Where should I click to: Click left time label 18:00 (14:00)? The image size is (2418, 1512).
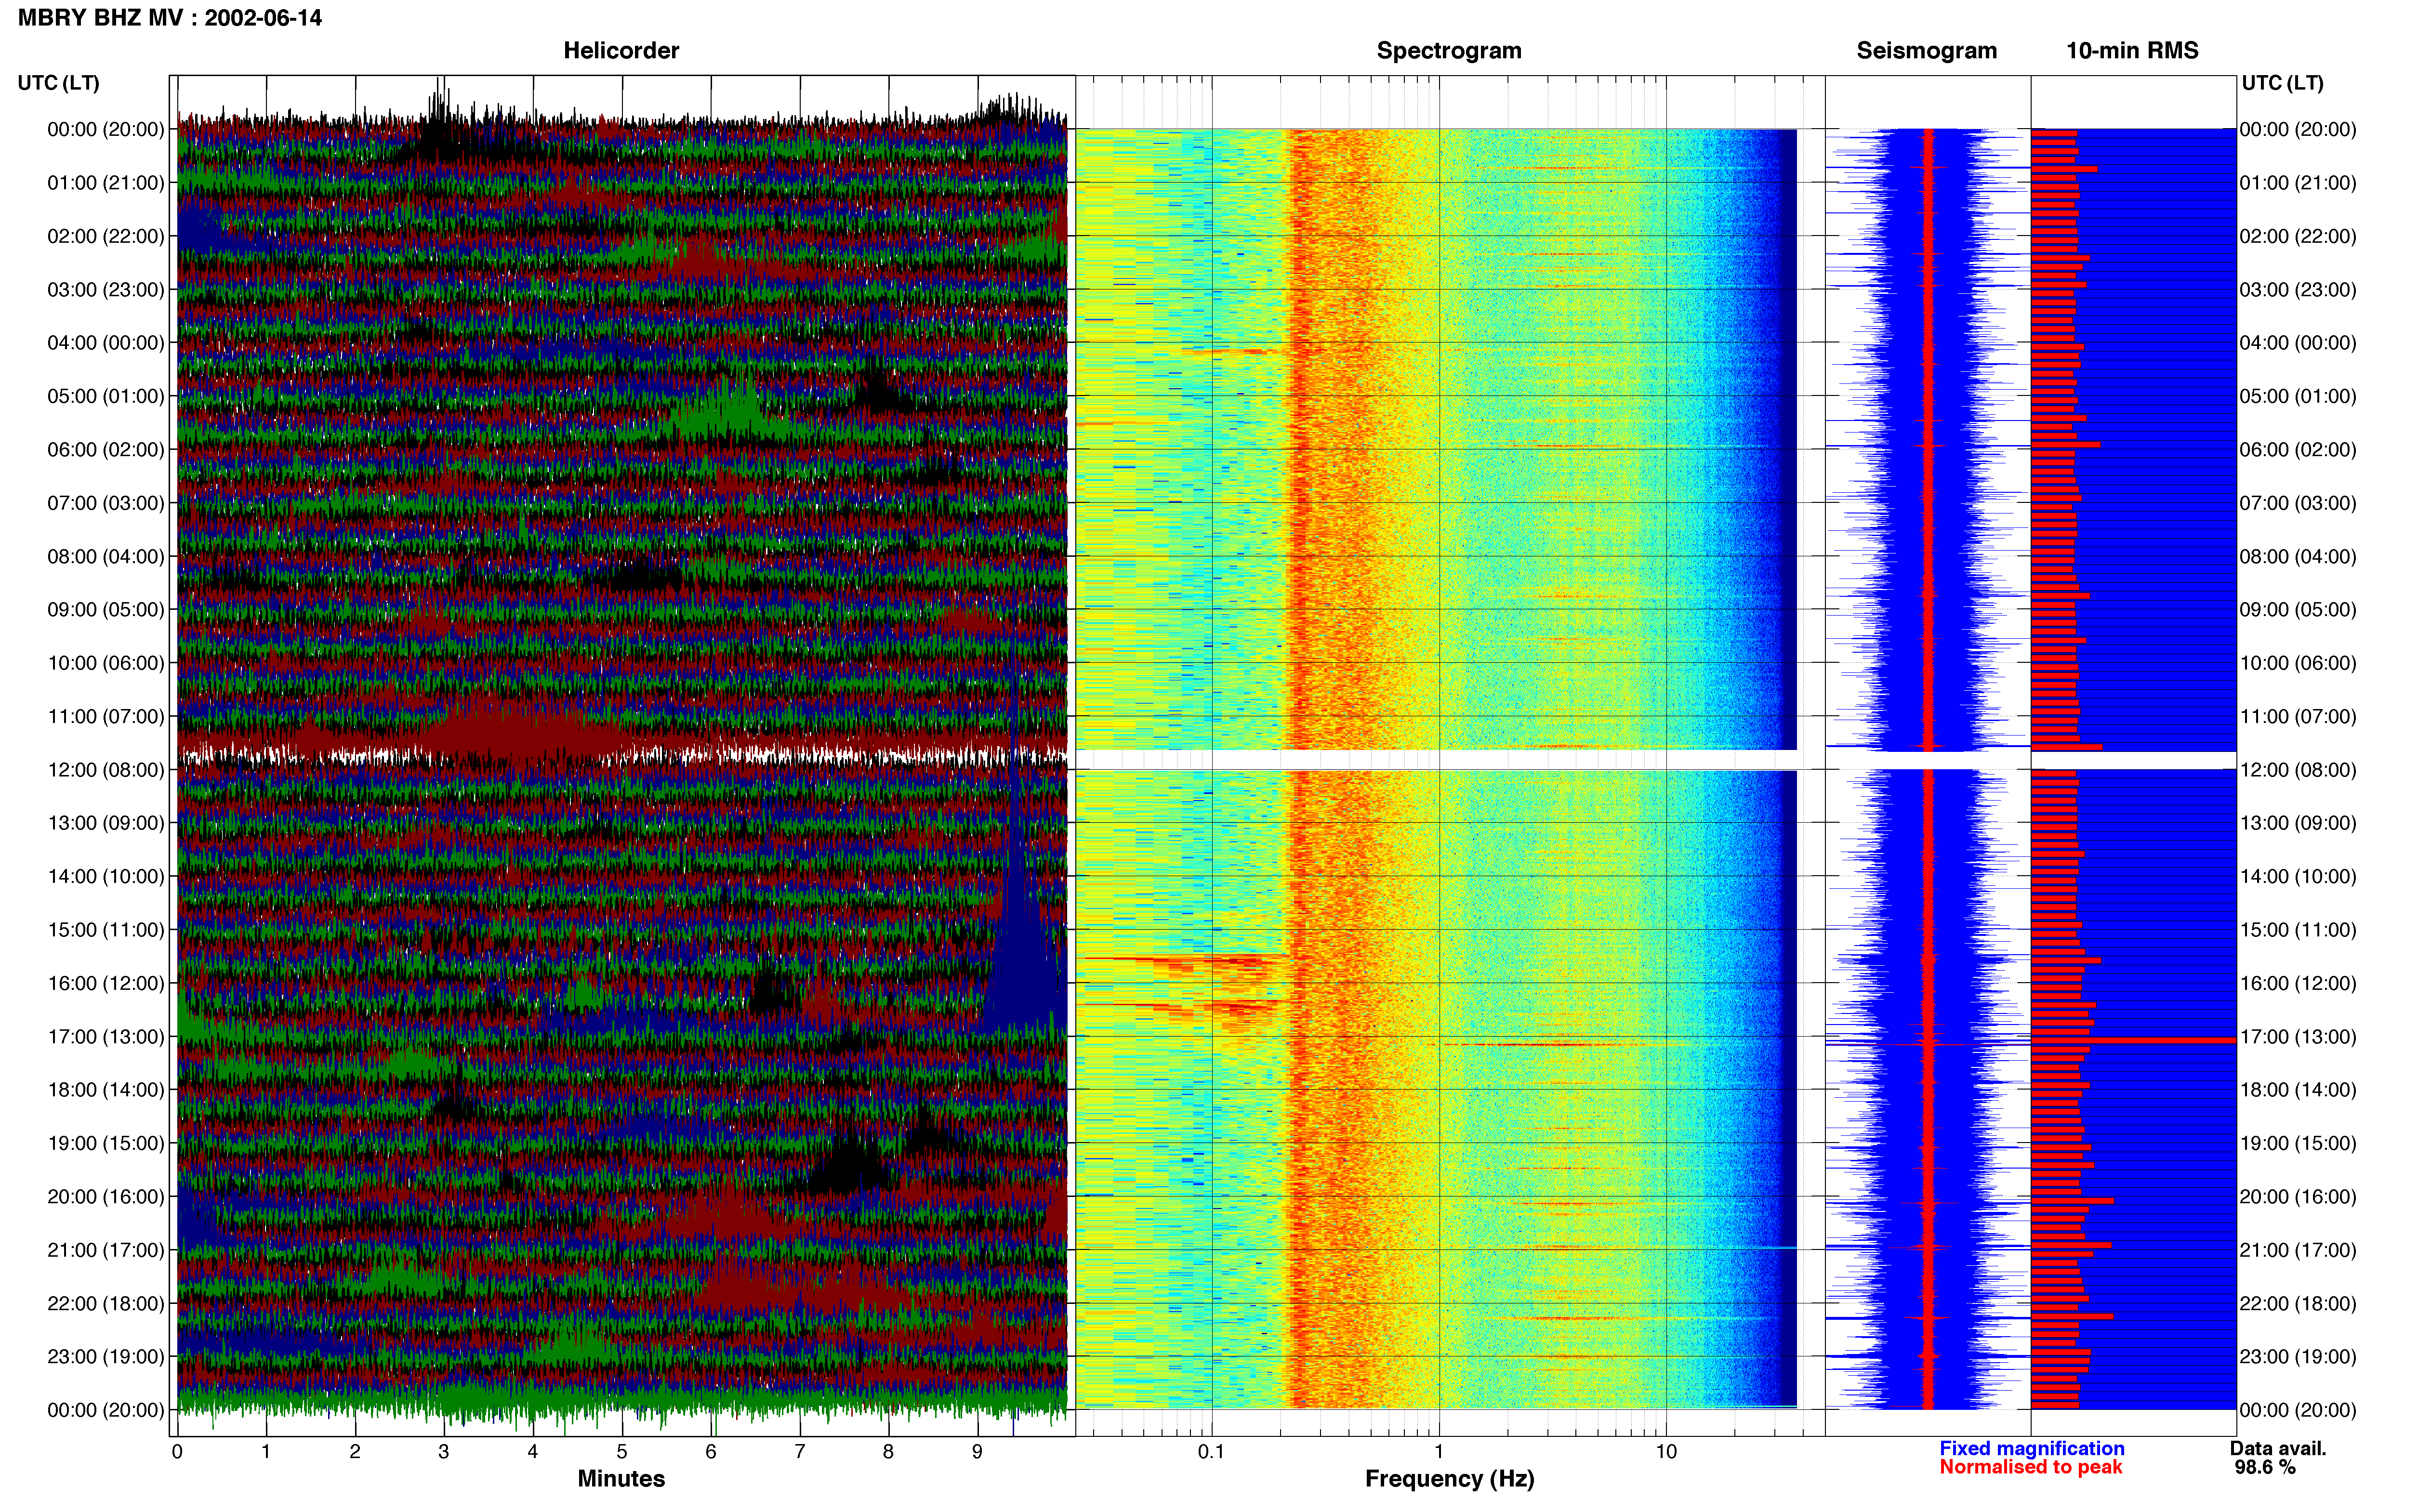pyautogui.click(x=106, y=1090)
